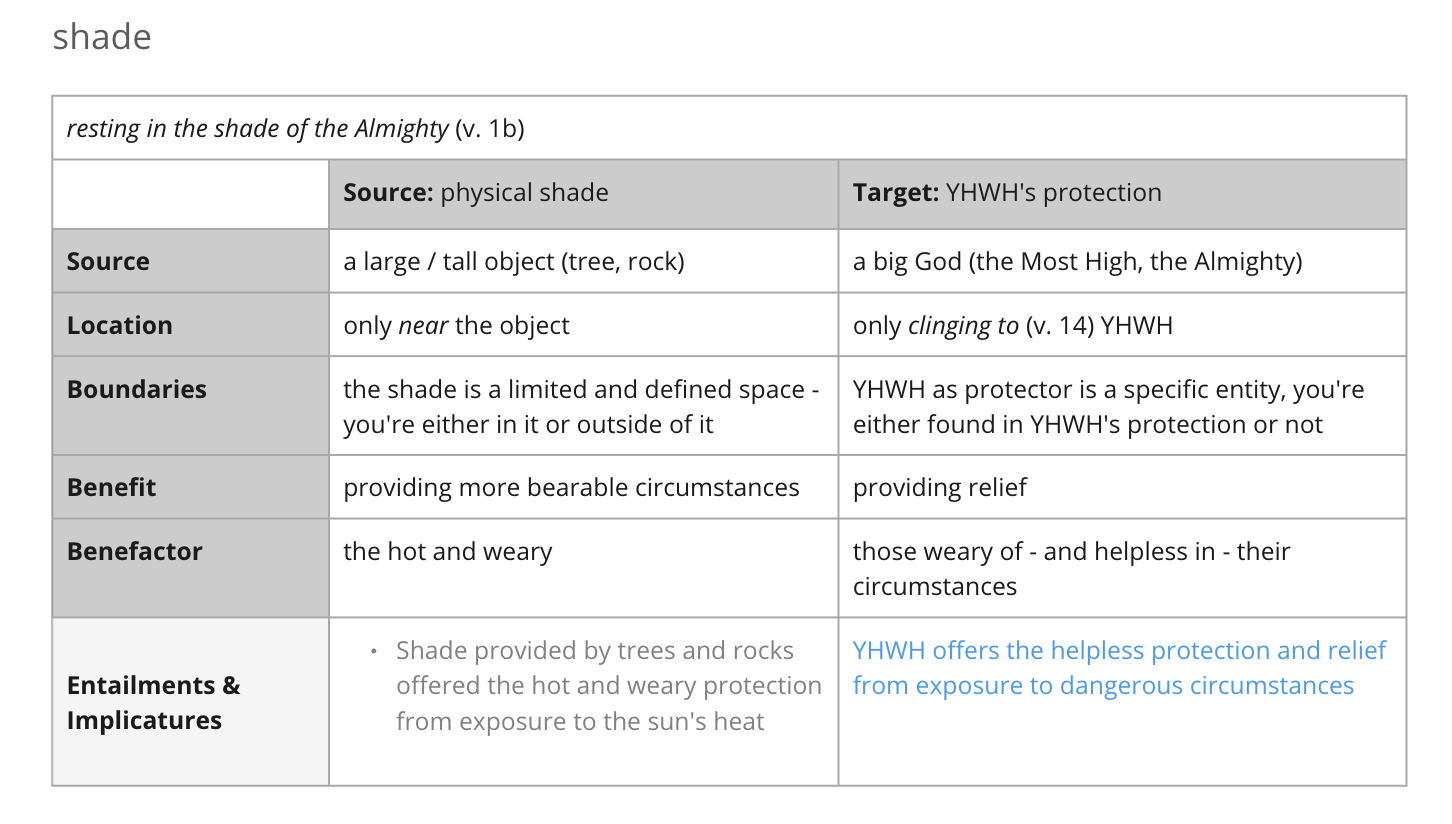1452x824 pixels.
Task: Click the "shade" heading above the table
Action: tap(102, 38)
